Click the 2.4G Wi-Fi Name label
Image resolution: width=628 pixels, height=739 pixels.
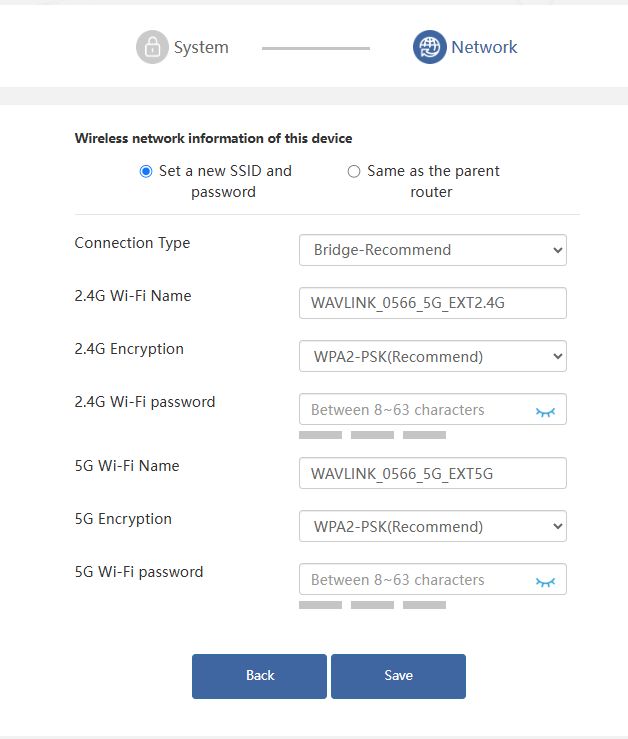[x=133, y=296]
